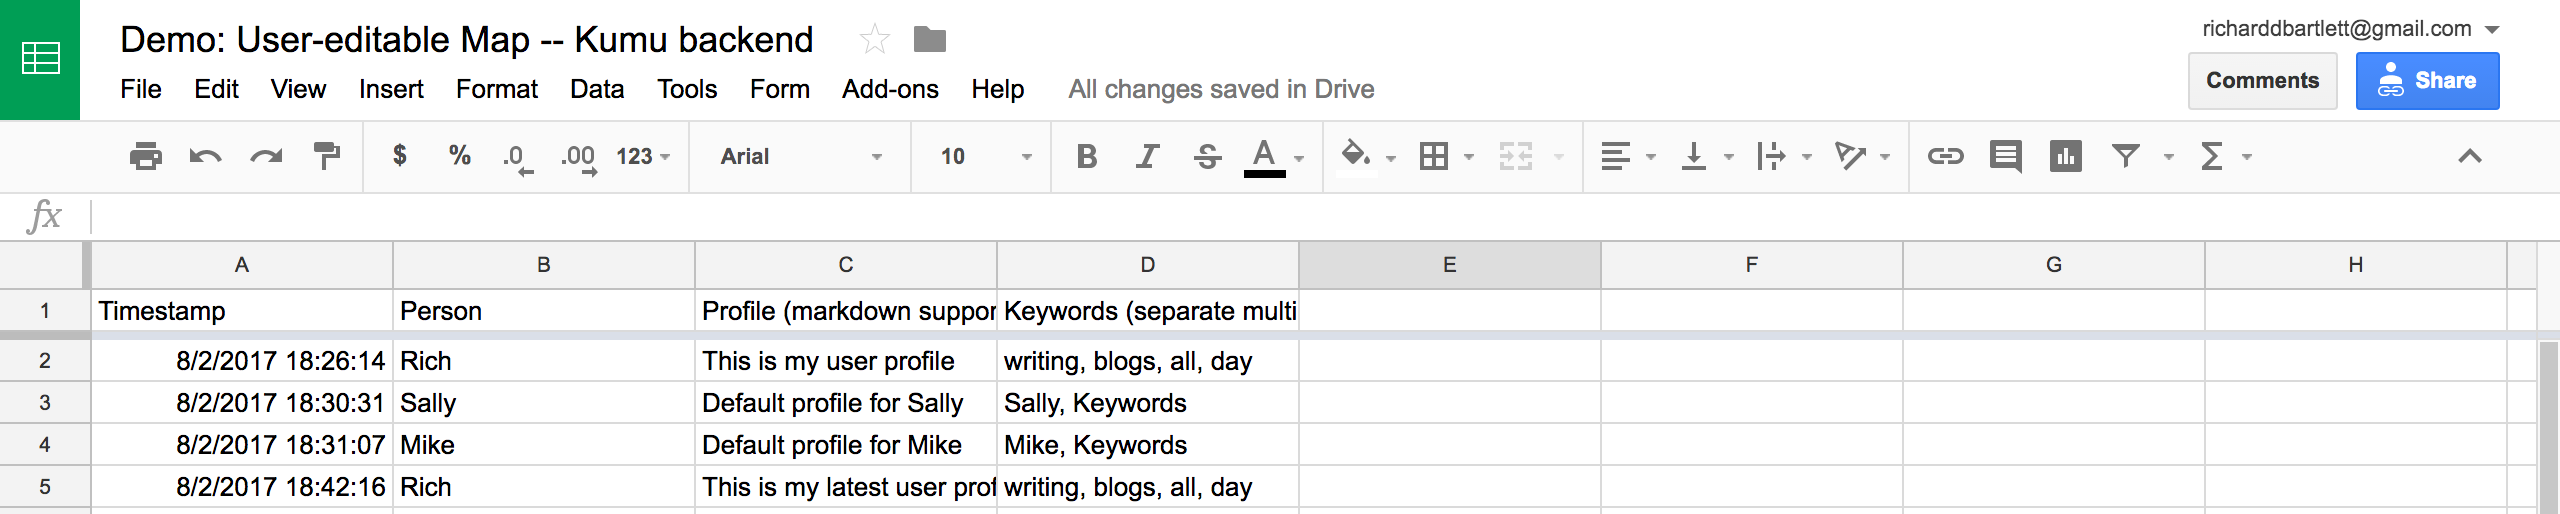Insert a link using the toolbar icon
2560x514 pixels.
[x=1945, y=156]
